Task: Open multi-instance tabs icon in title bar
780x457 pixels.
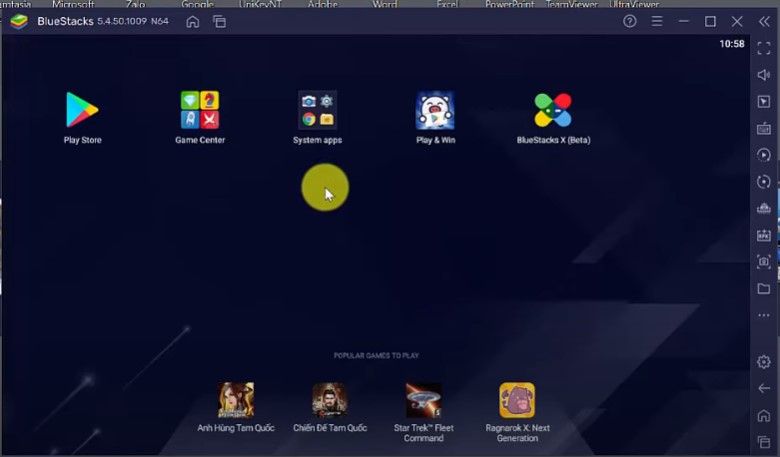Action: 219,22
